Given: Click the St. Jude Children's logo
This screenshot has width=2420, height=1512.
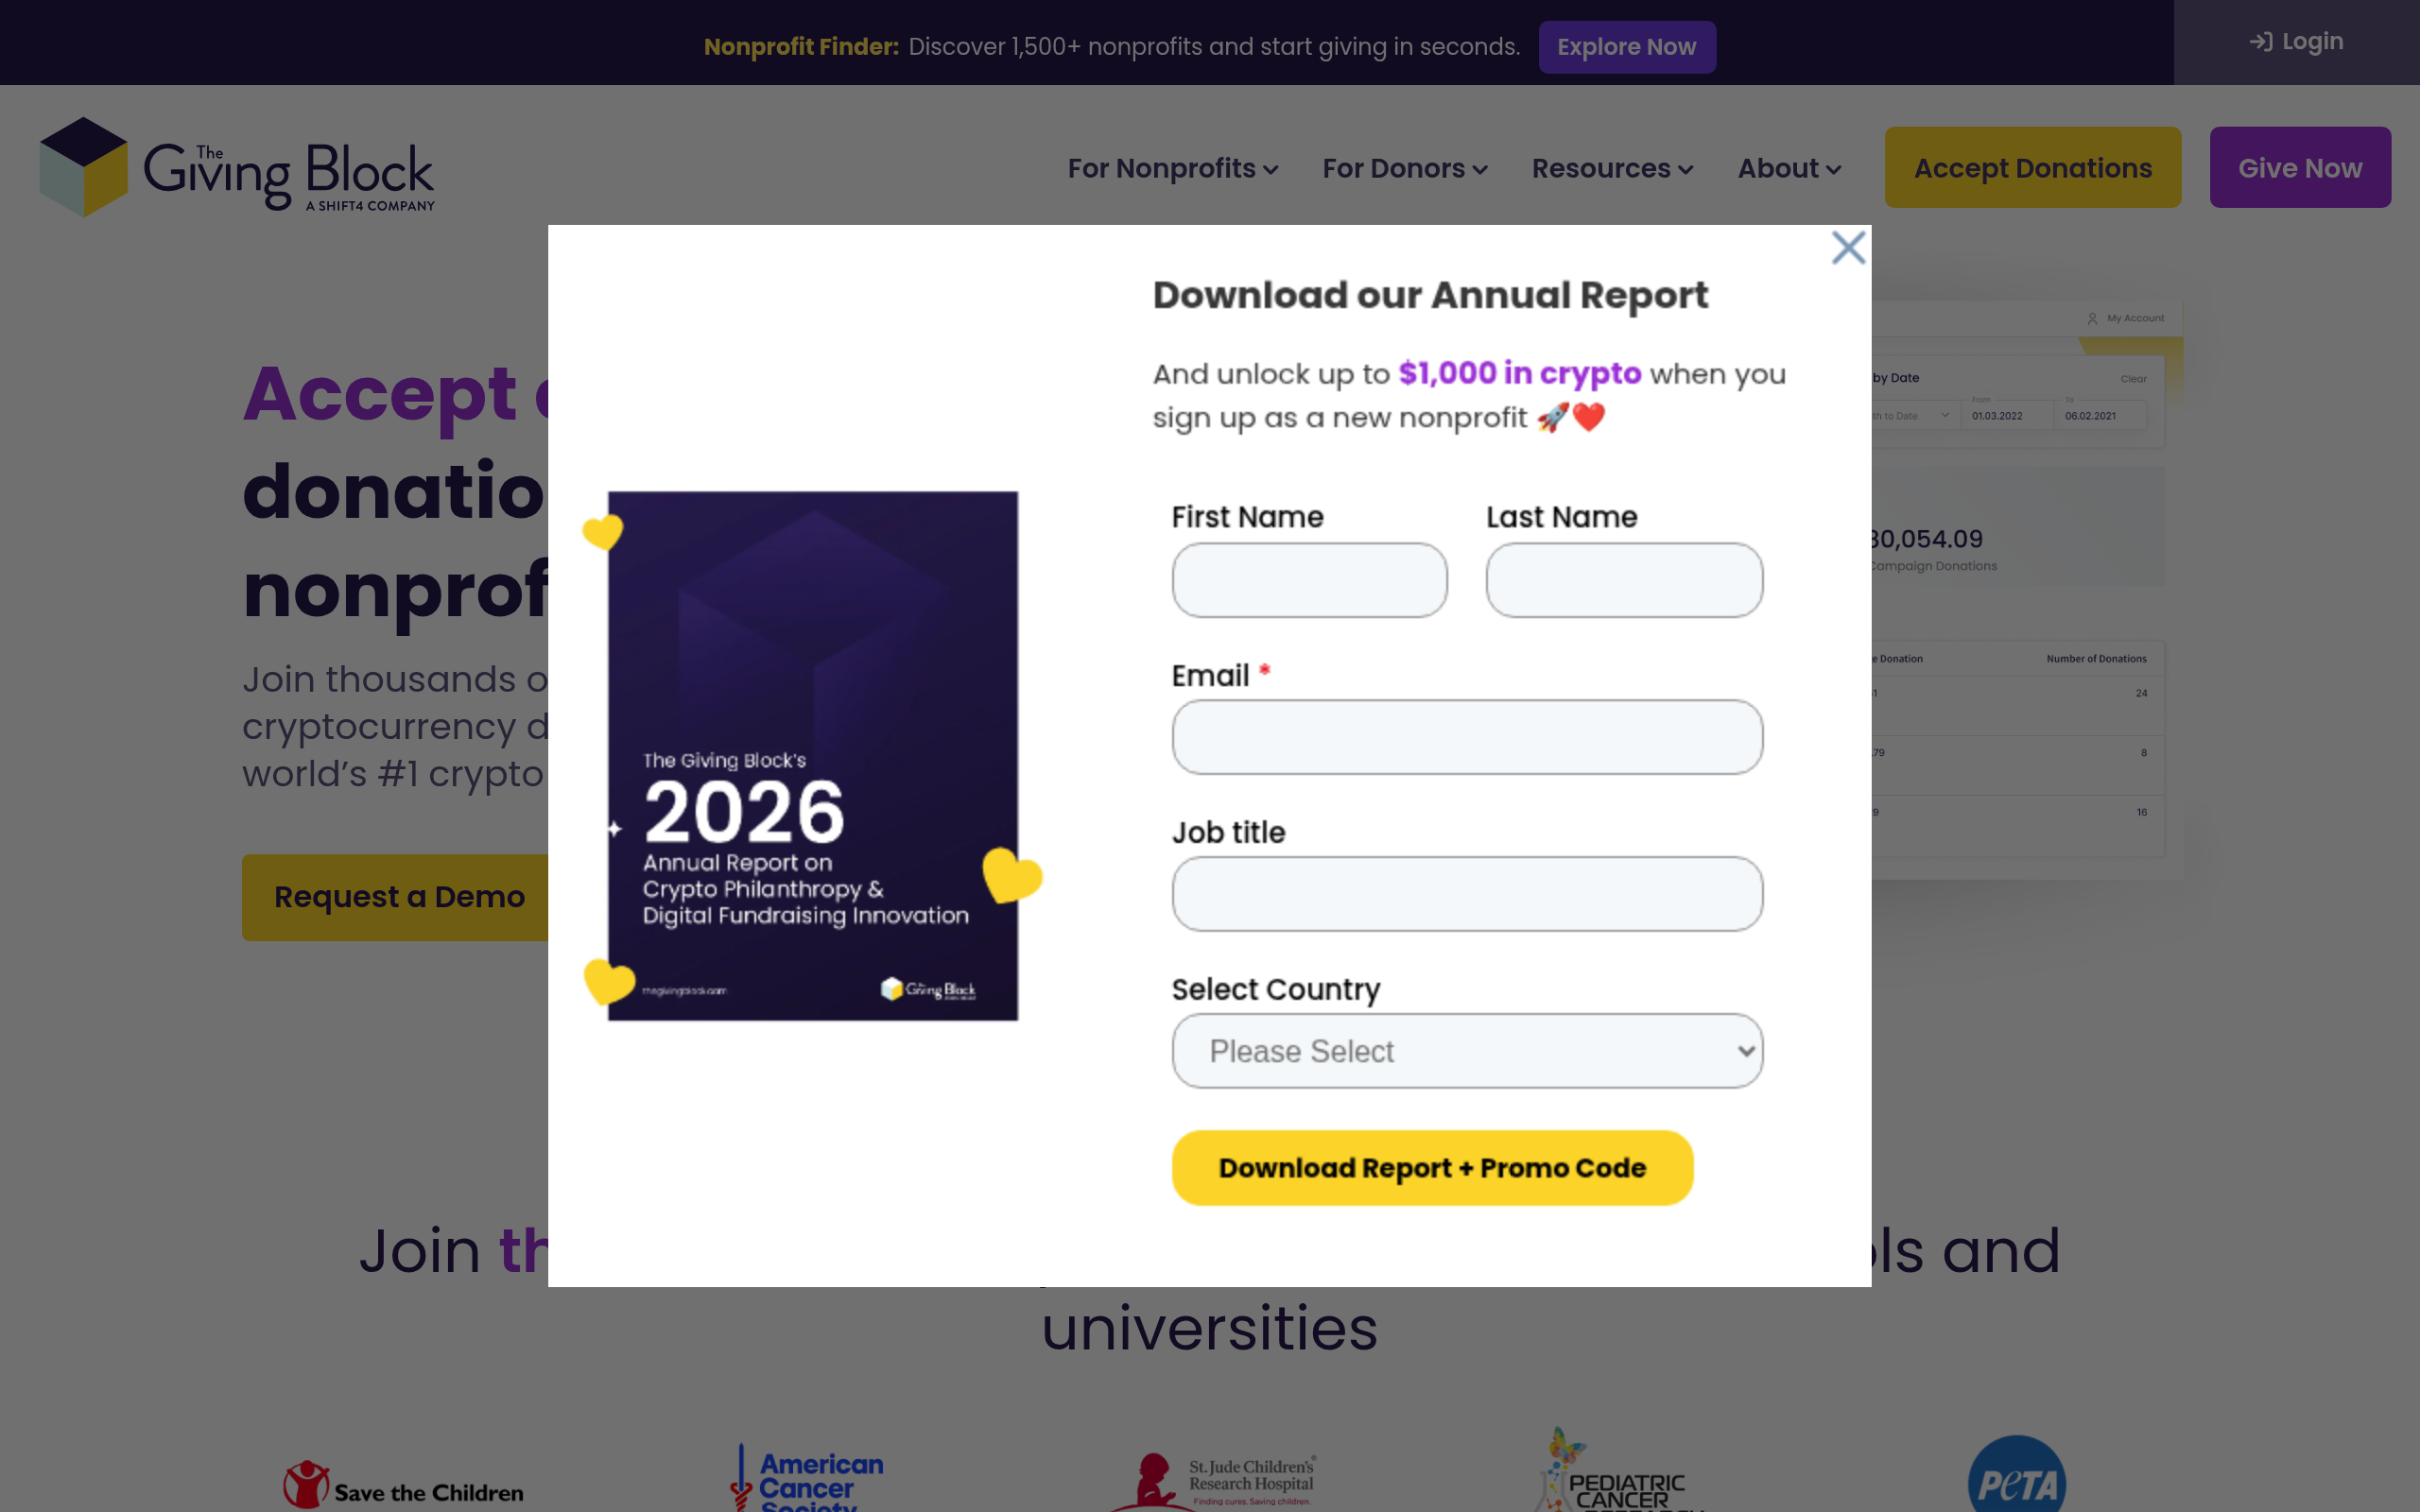Looking at the screenshot, I should 1212,1482.
